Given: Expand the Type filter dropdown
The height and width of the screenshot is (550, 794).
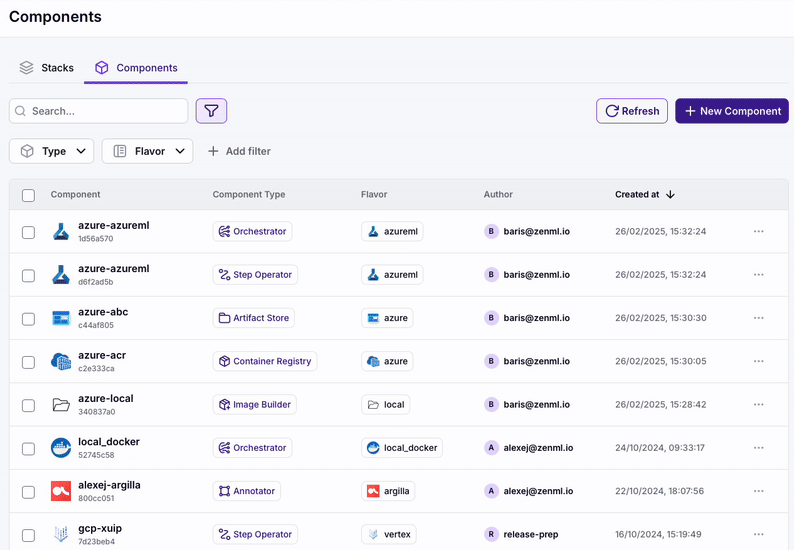Looking at the screenshot, I should 52,151.
